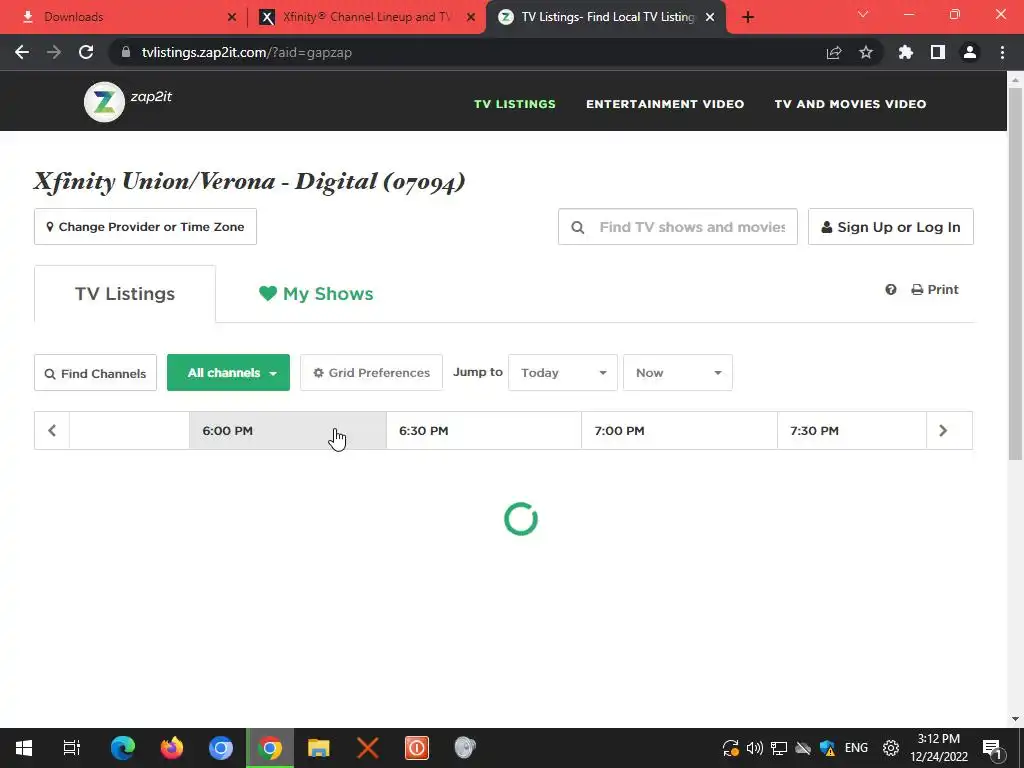The image size is (1024, 768).
Task: Click the page vertical scrollbar thumb
Action: tap(1015, 274)
